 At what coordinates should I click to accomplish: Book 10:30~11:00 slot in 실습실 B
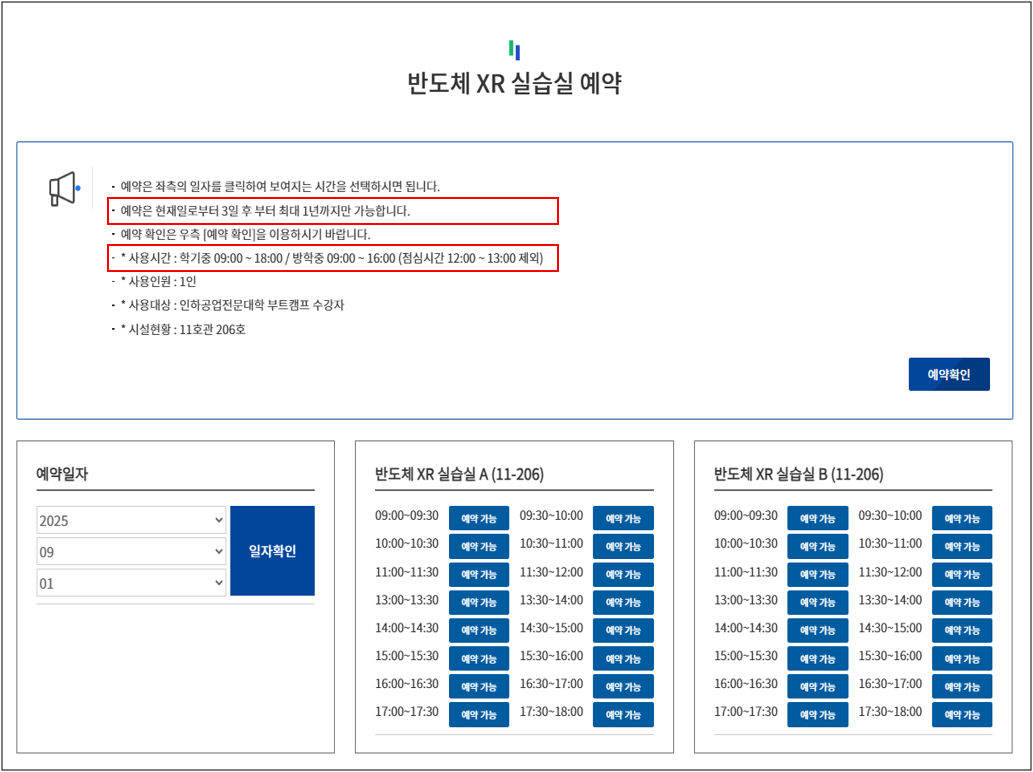point(962,546)
